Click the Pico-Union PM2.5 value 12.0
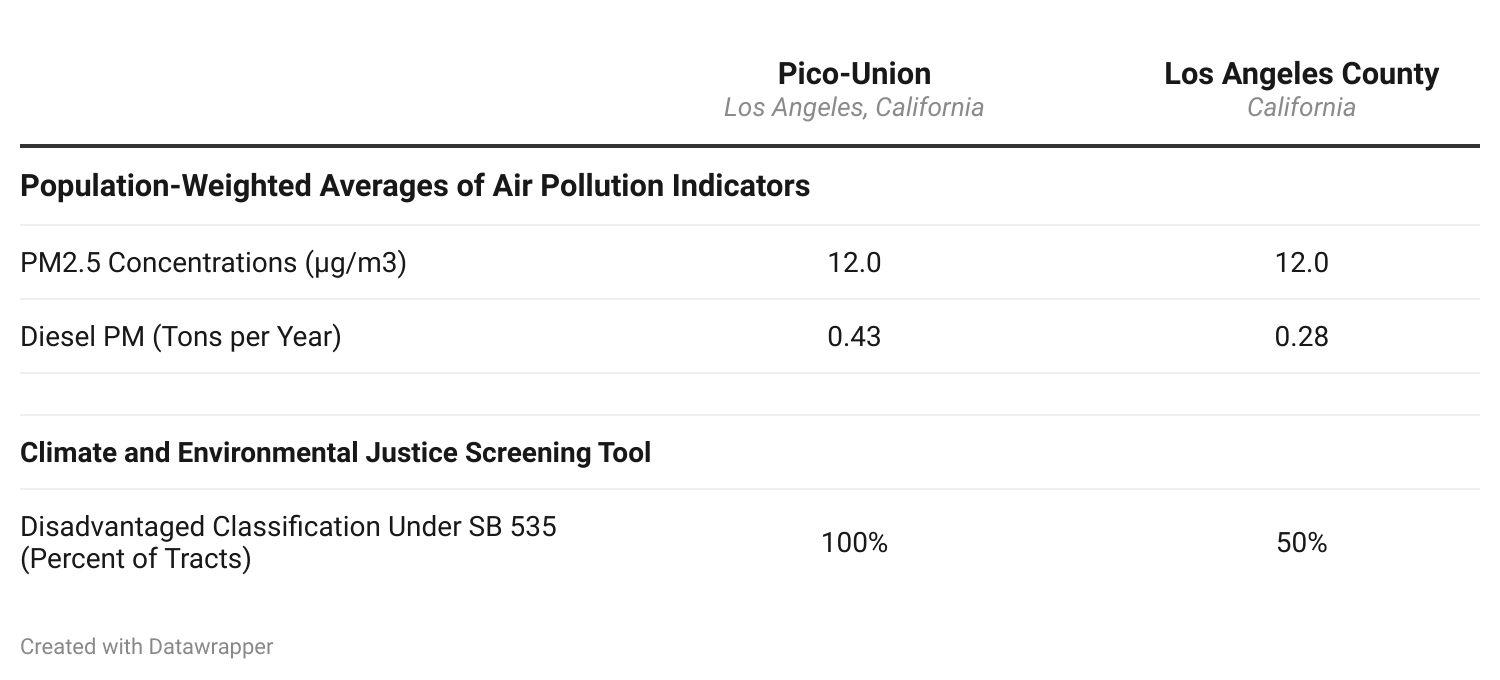Image resolution: width=1500 pixels, height=680 pixels. pyautogui.click(x=854, y=263)
